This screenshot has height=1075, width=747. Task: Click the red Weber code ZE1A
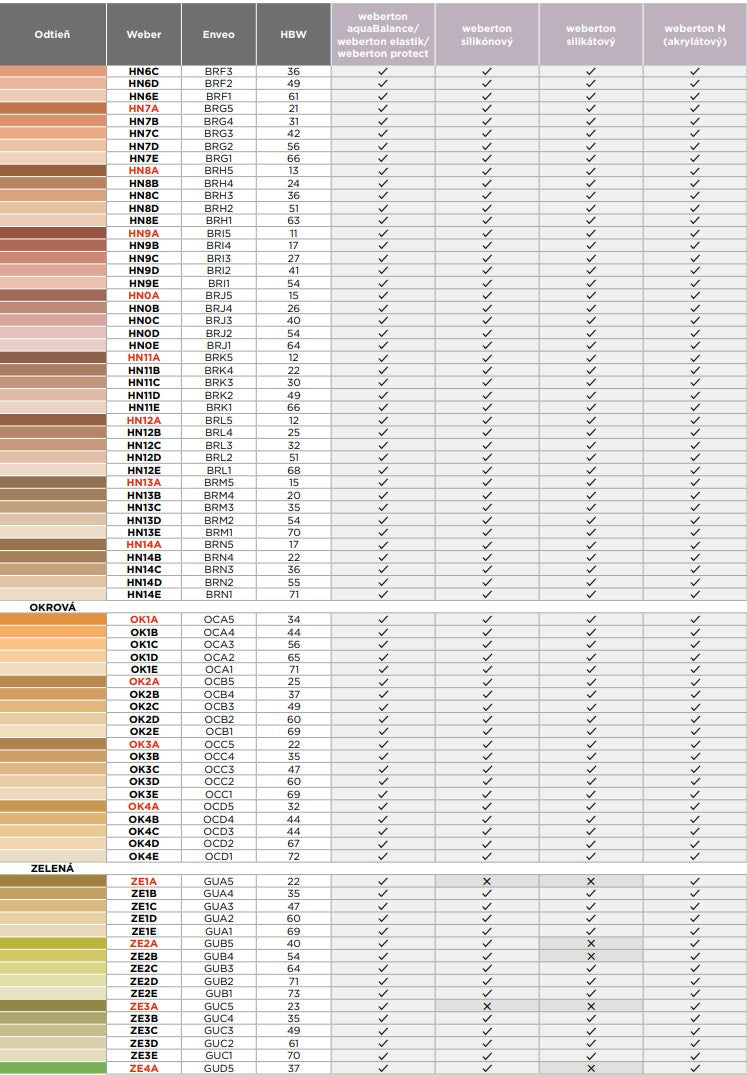point(144,881)
